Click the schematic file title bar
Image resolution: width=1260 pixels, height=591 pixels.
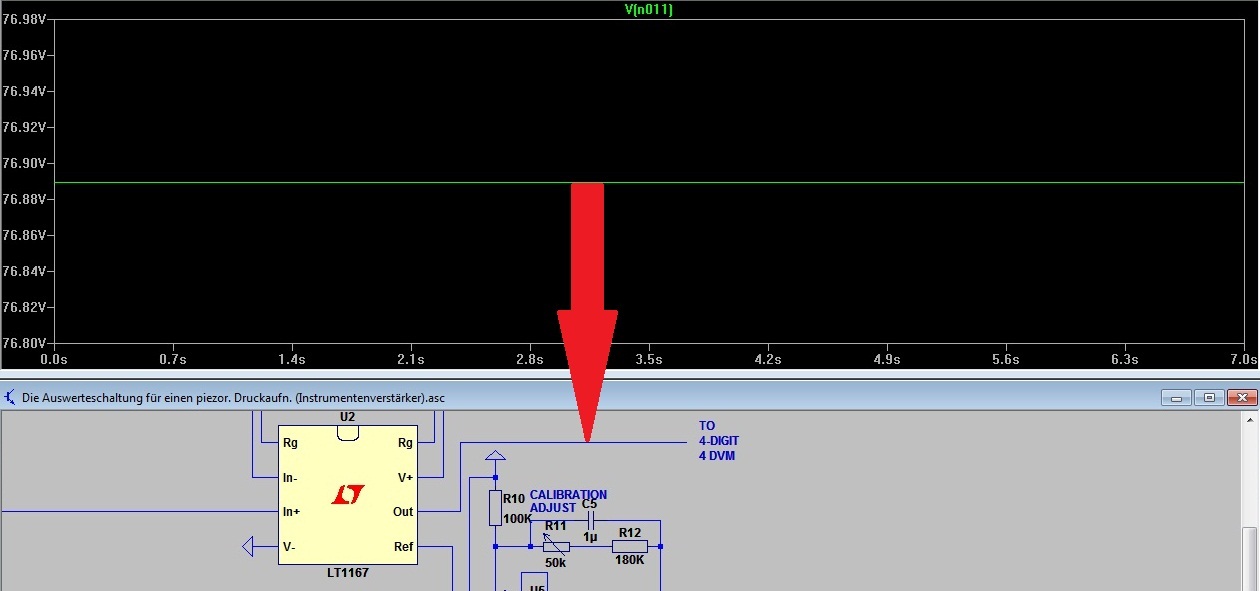click(x=600, y=397)
